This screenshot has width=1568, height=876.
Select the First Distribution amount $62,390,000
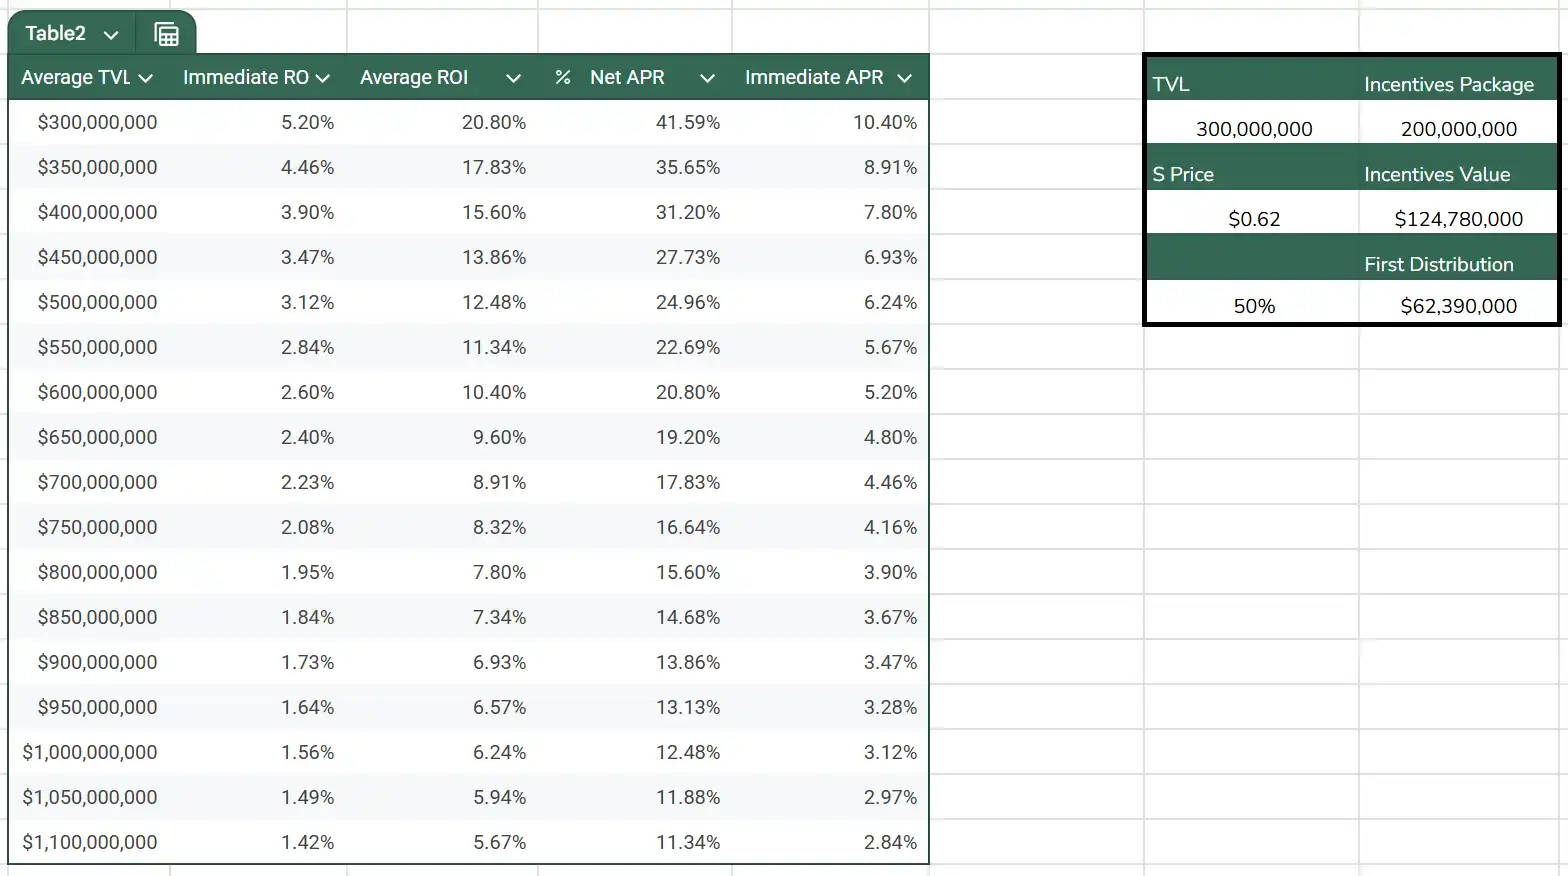1458,306
